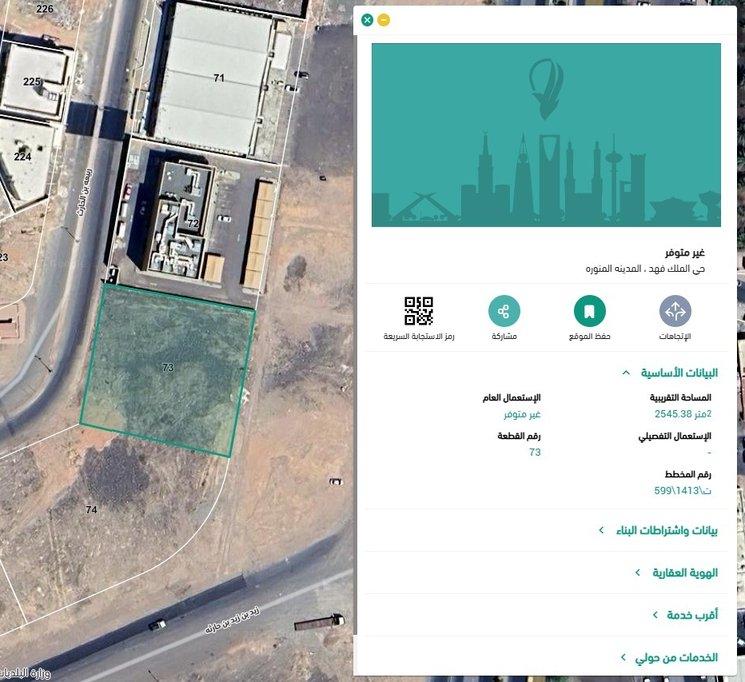Select parcel 74 on the map
The height and width of the screenshot is (682, 745).
(x=91, y=510)
